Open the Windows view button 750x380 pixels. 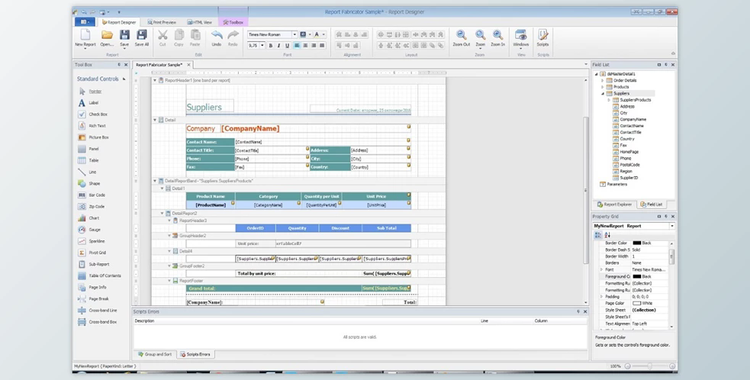click(521, 38)
